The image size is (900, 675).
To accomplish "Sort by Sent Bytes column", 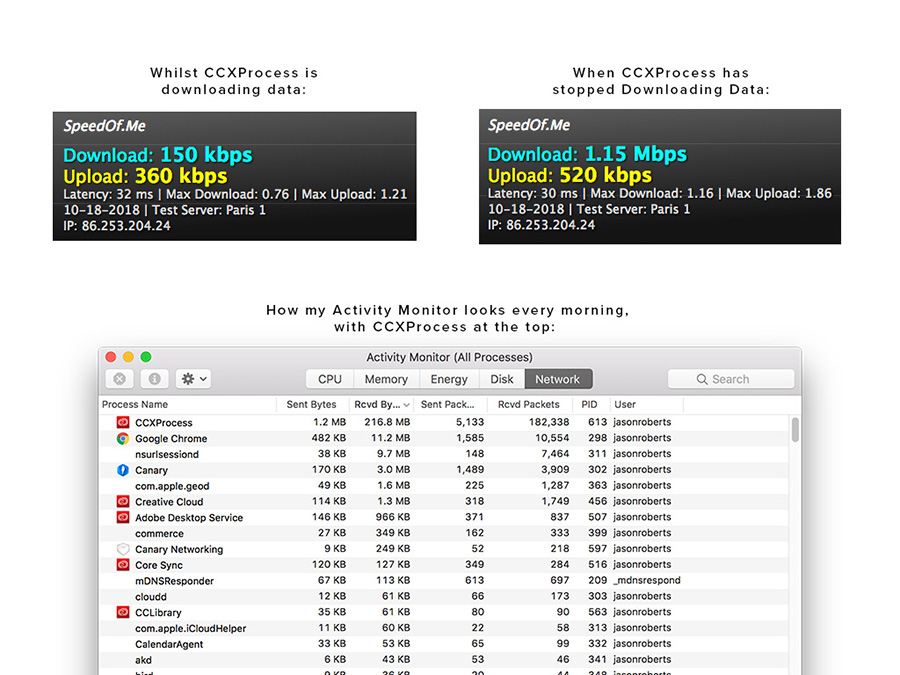I will click(x=311, y=404).
